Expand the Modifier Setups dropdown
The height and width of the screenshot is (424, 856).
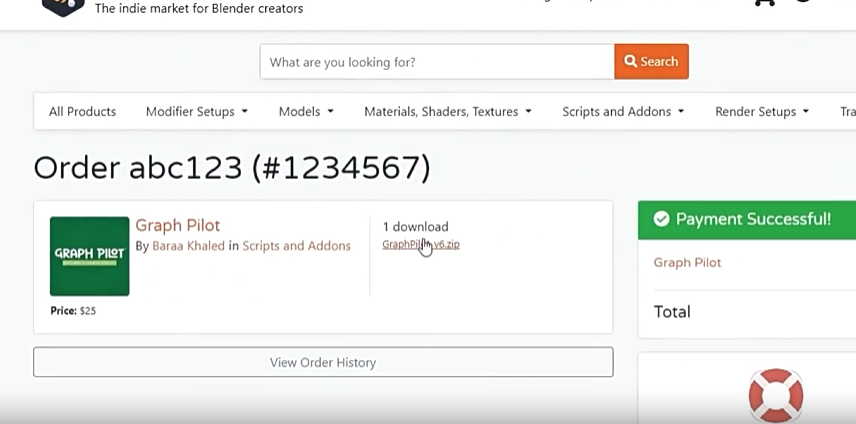tap(196, 111)
